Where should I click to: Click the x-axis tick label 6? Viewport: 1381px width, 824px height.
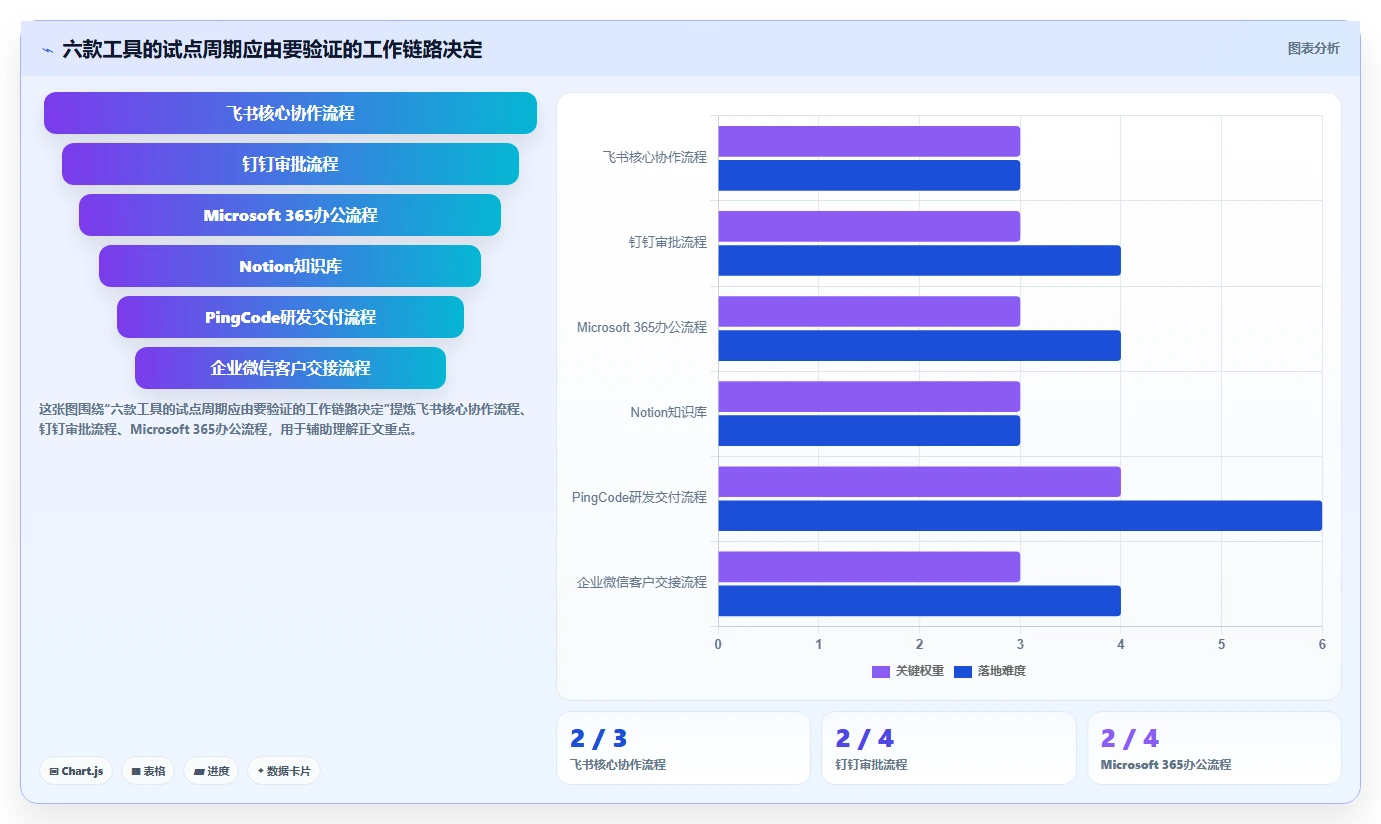click(1322, 644)
